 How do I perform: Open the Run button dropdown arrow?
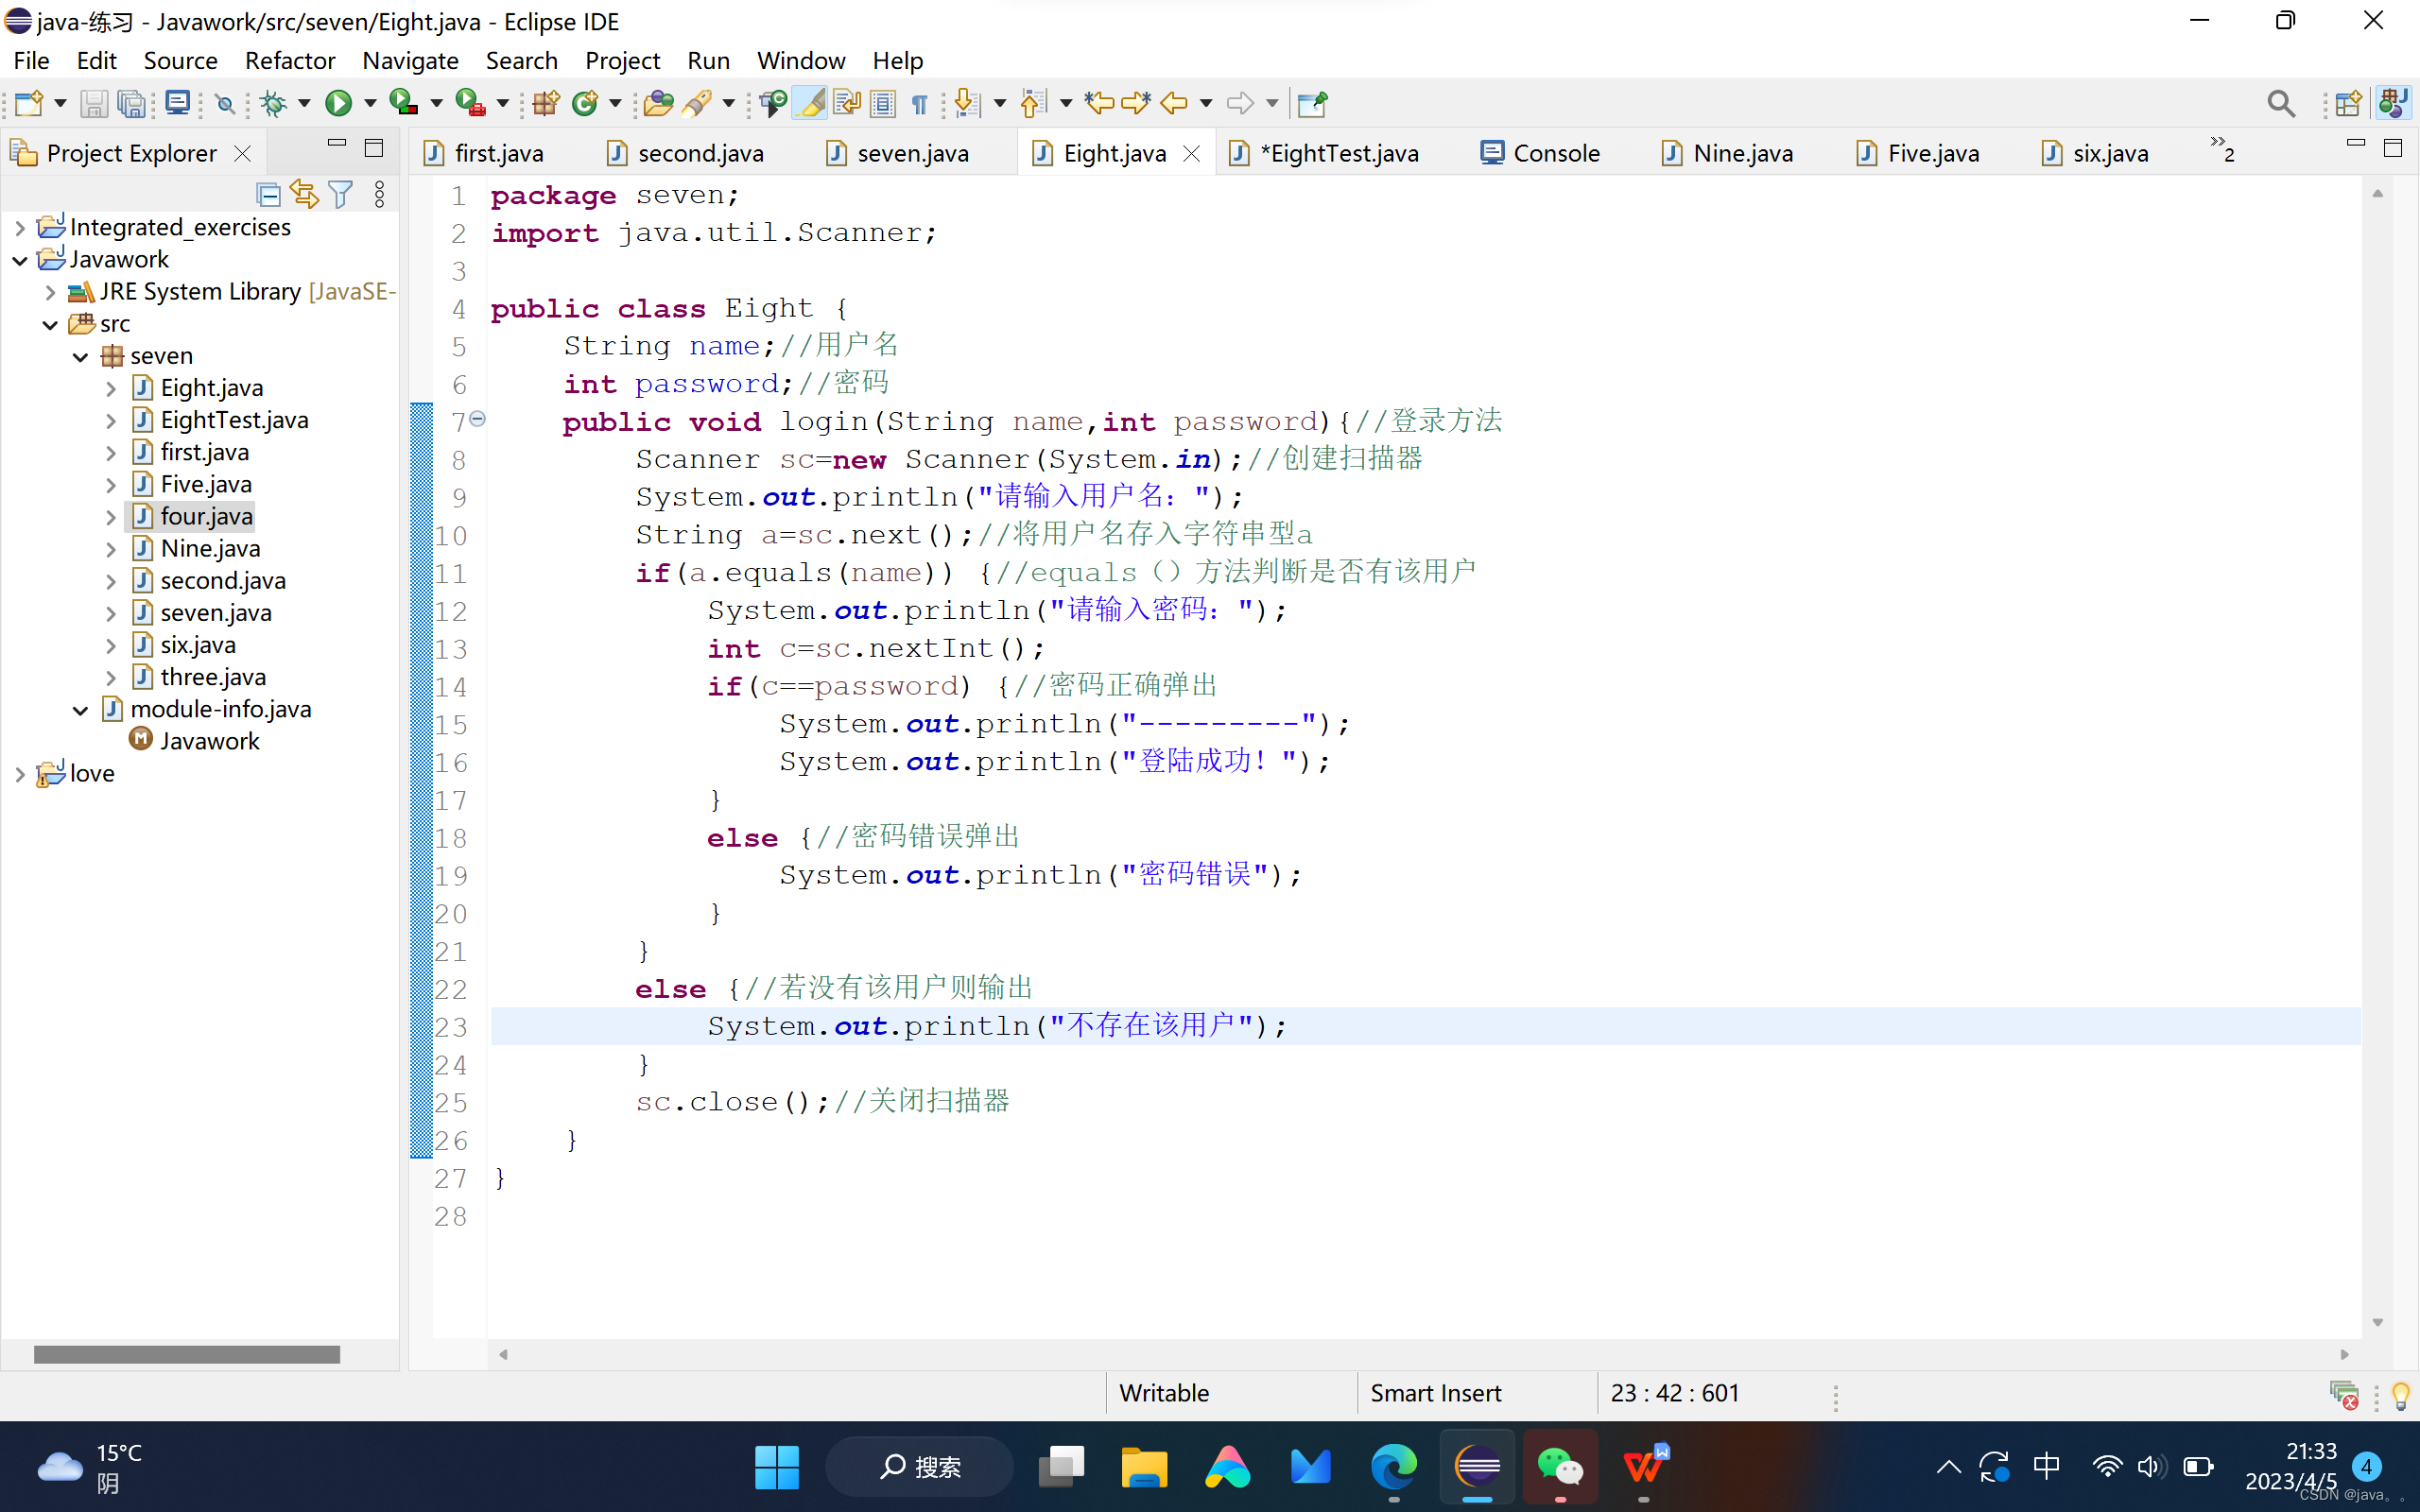pos(370,103)
